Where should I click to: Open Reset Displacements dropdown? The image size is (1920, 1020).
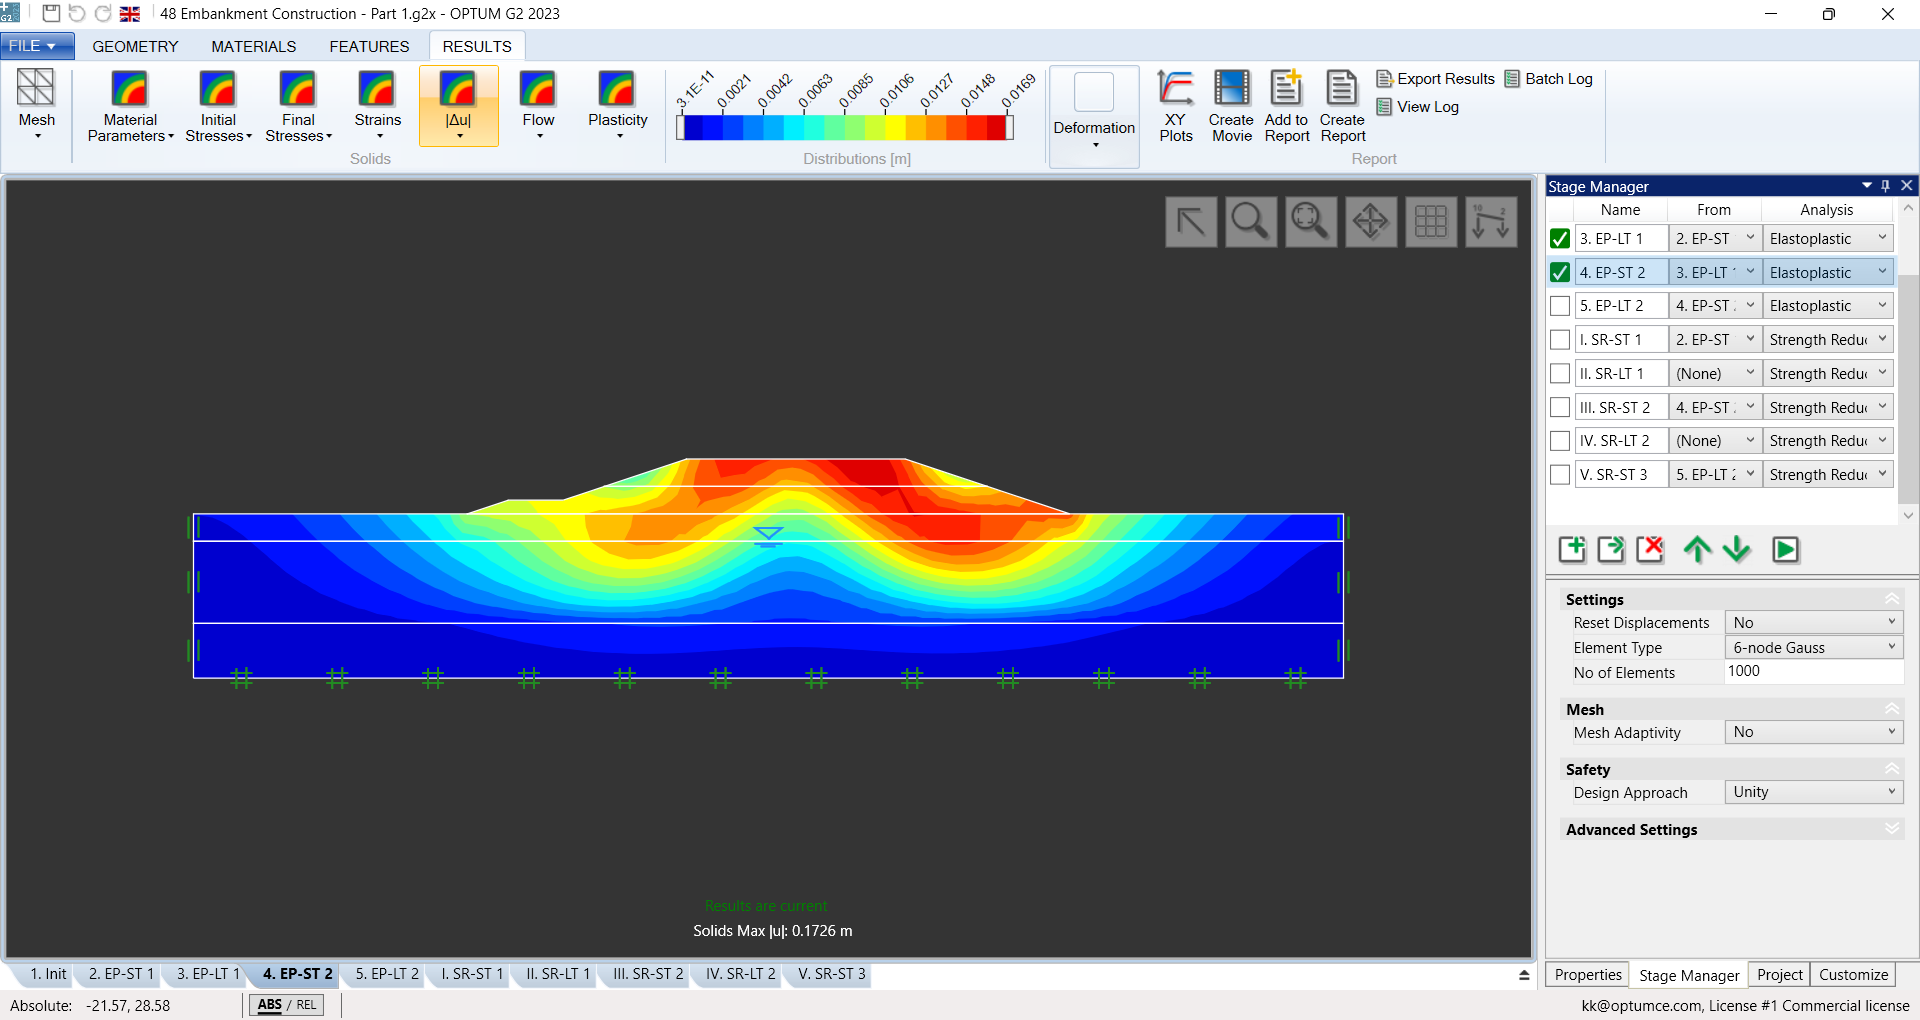(x=1814, y=622)
